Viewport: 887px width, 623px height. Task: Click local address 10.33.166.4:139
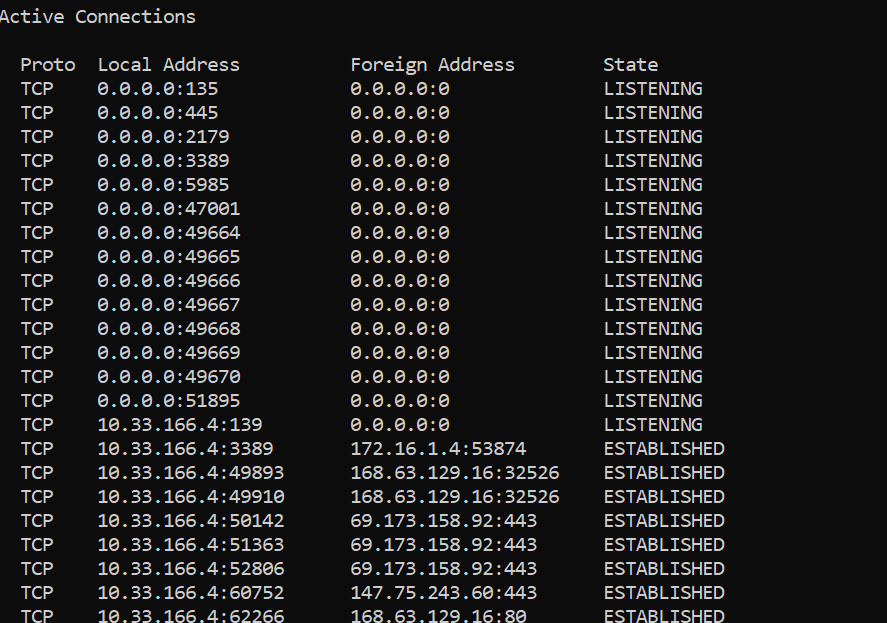point(180,424)
